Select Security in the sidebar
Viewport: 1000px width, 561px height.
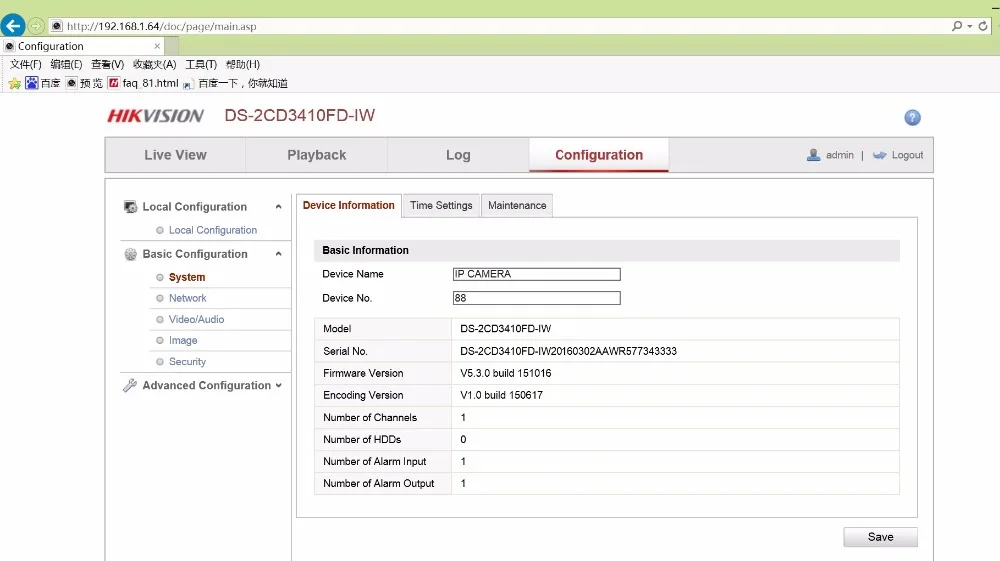click(187, 361)
